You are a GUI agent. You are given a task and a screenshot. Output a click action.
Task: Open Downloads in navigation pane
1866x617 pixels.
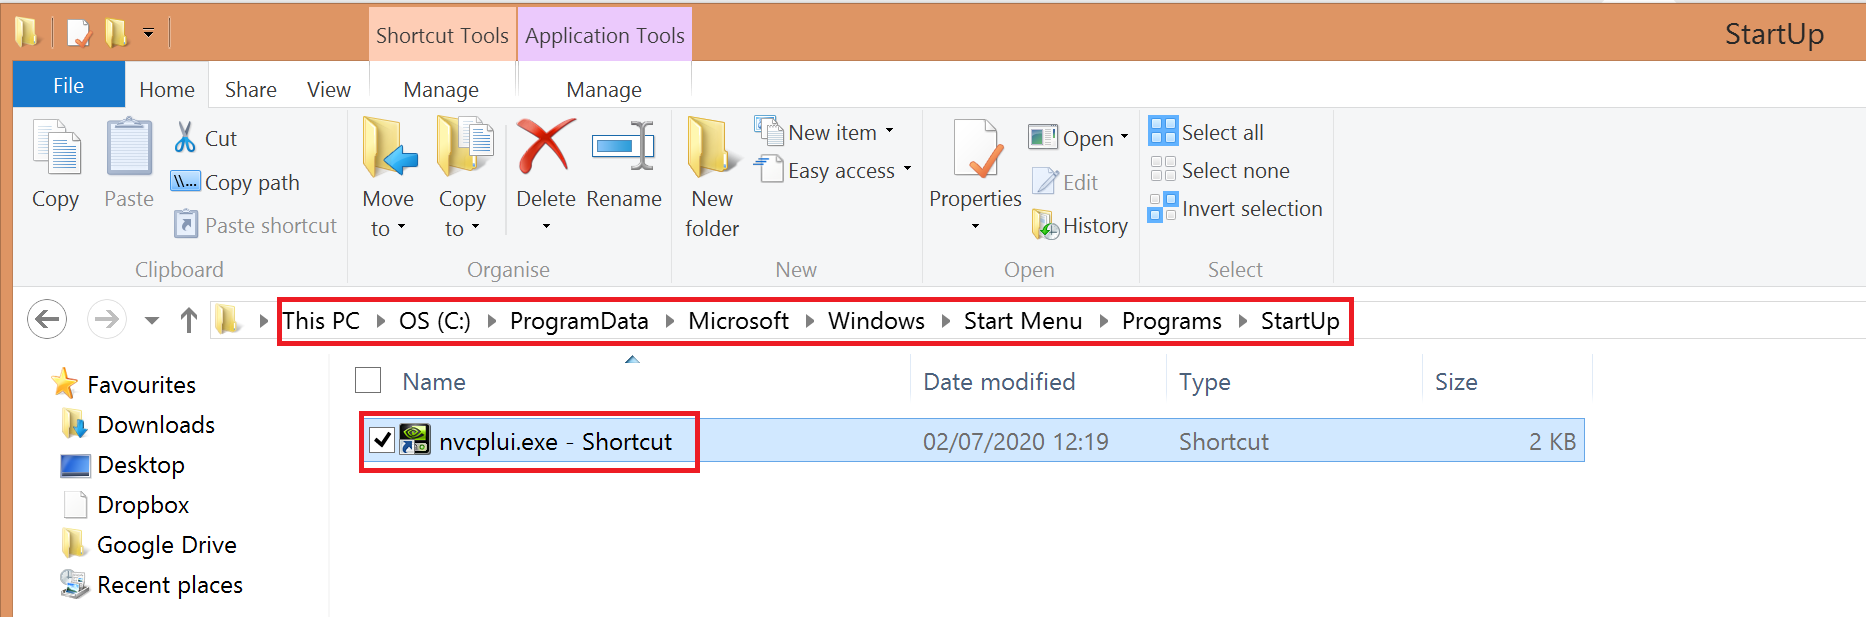(138, 424)
